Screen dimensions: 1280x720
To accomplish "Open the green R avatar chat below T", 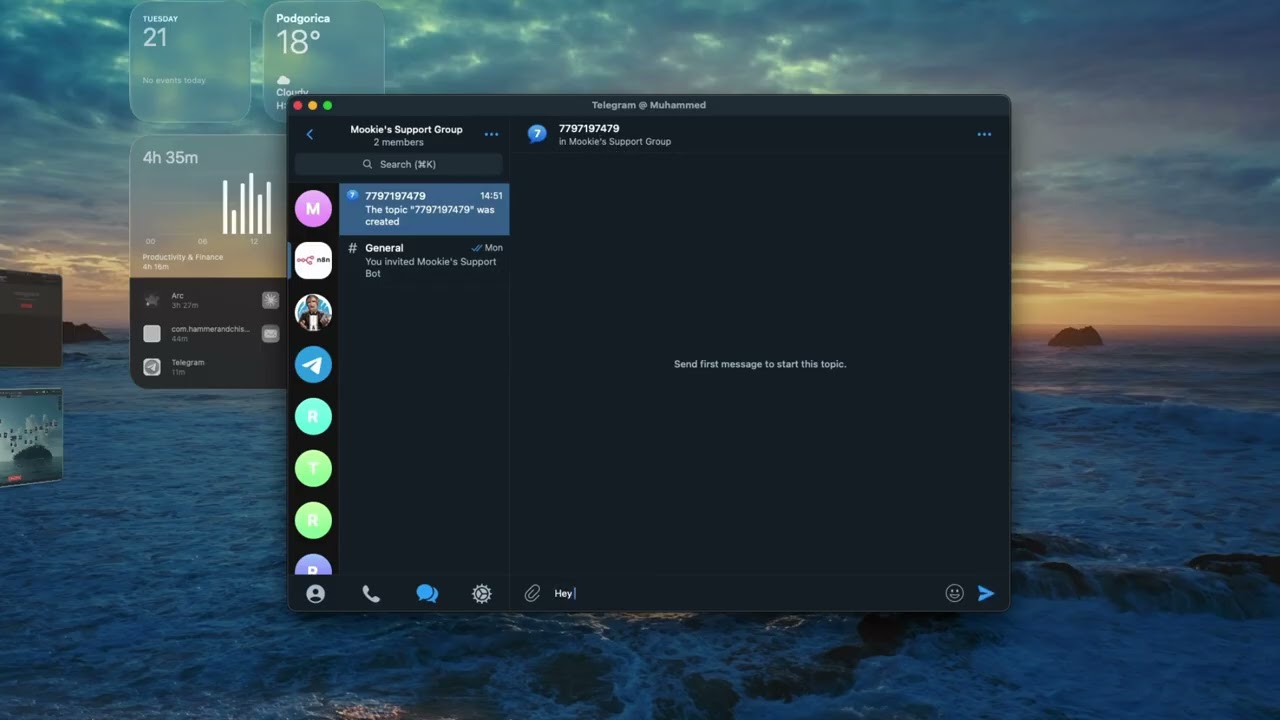I will [x=313, y=520].
